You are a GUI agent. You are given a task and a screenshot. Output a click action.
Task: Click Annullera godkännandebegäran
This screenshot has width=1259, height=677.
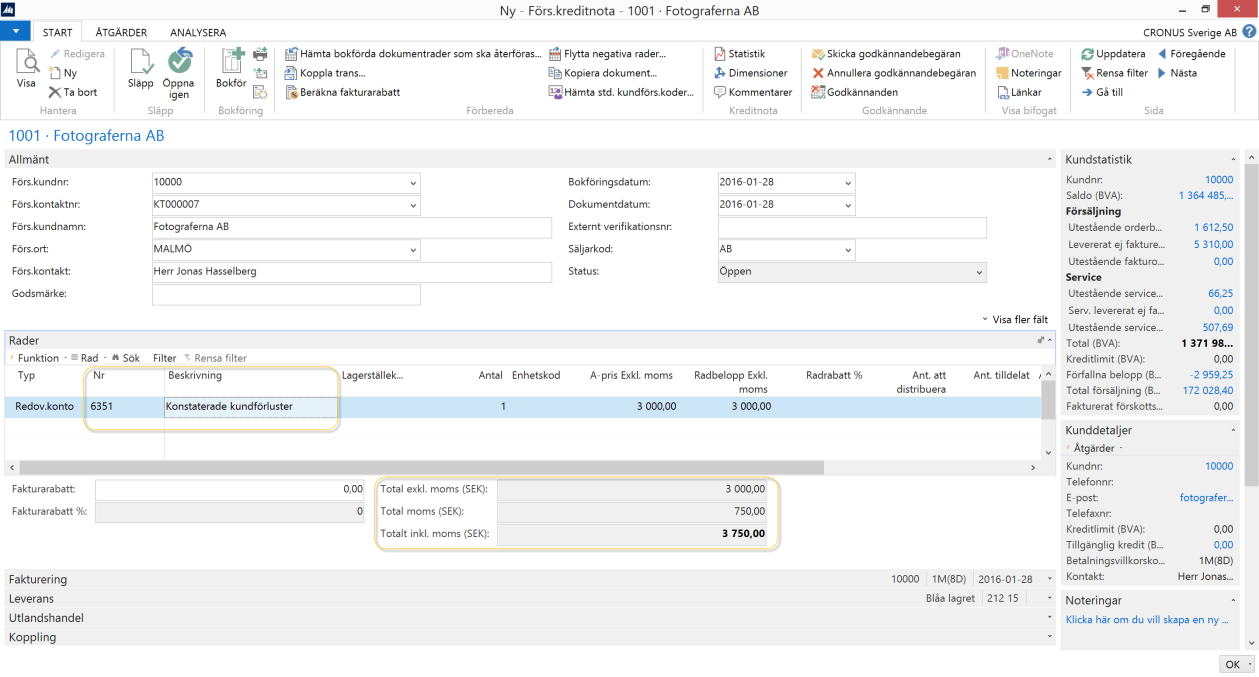pyautogui.click(x=894, y=73)
